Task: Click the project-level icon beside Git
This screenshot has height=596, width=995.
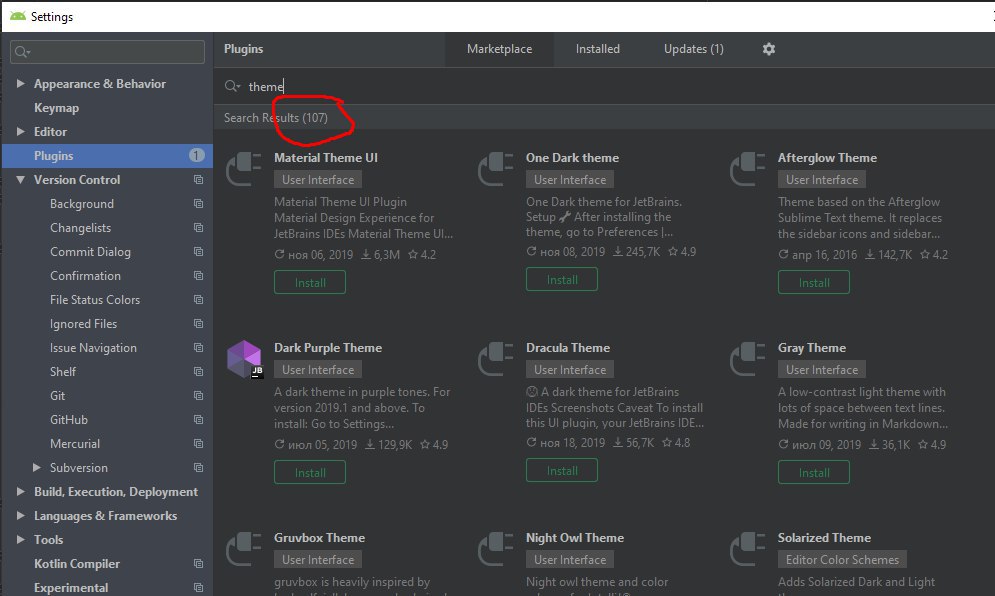Action: [x=199, y=395]
